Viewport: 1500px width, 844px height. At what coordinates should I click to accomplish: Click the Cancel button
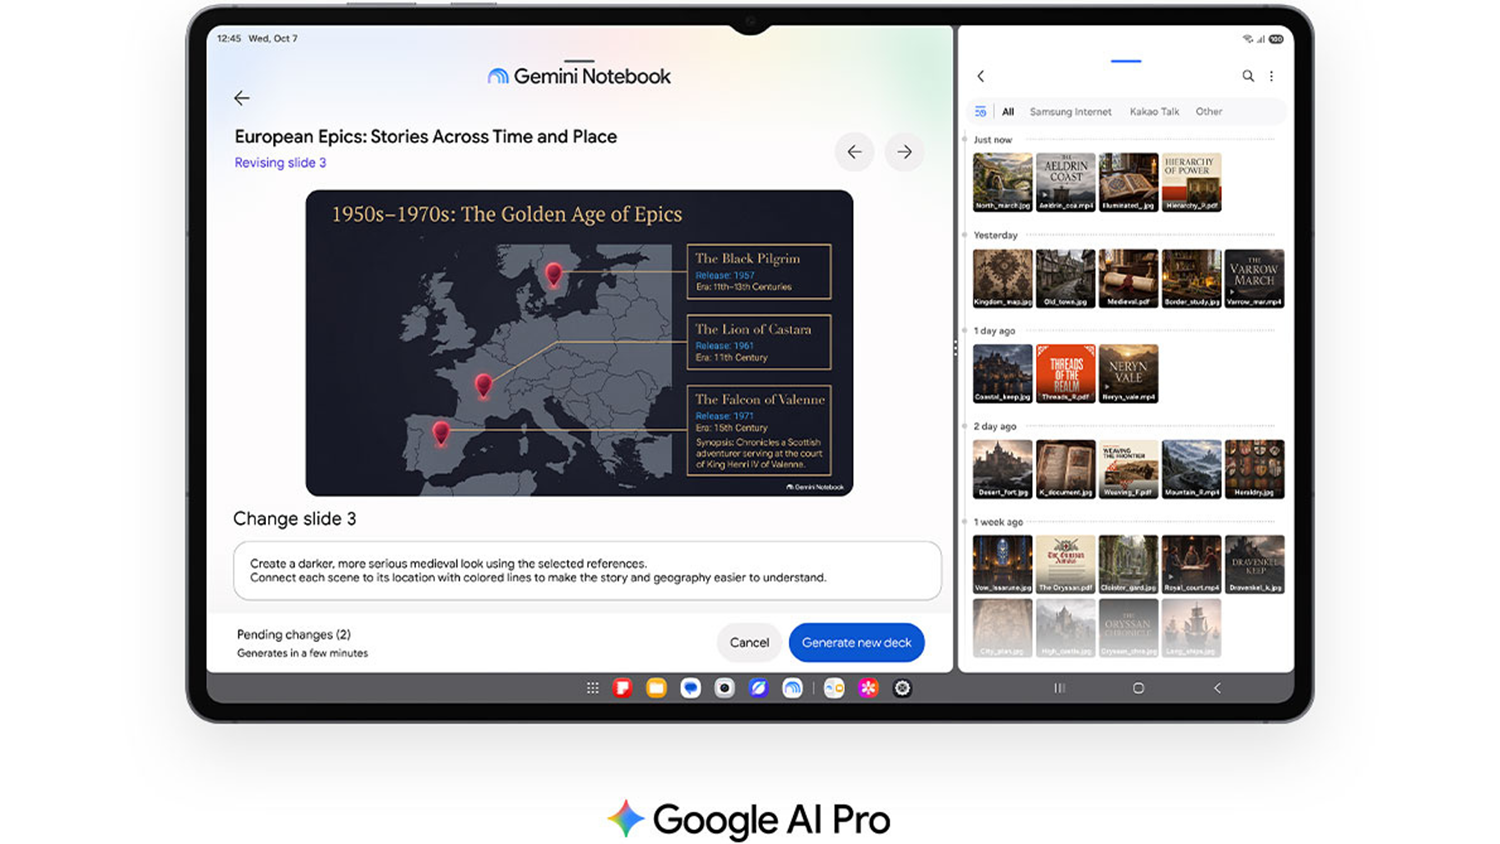(x=749, y=643)
